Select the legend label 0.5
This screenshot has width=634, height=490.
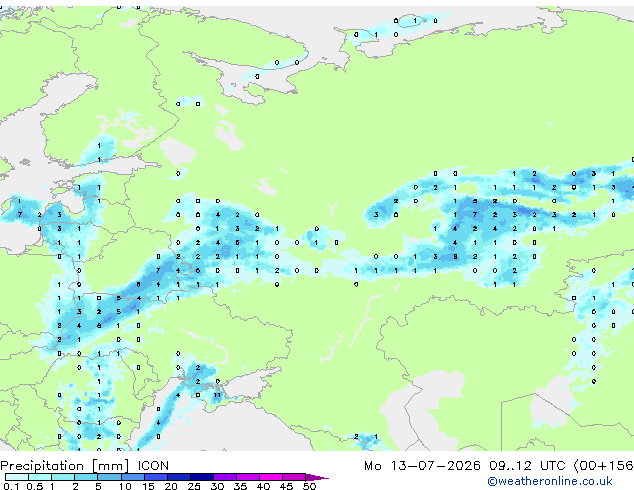point(35,486)
